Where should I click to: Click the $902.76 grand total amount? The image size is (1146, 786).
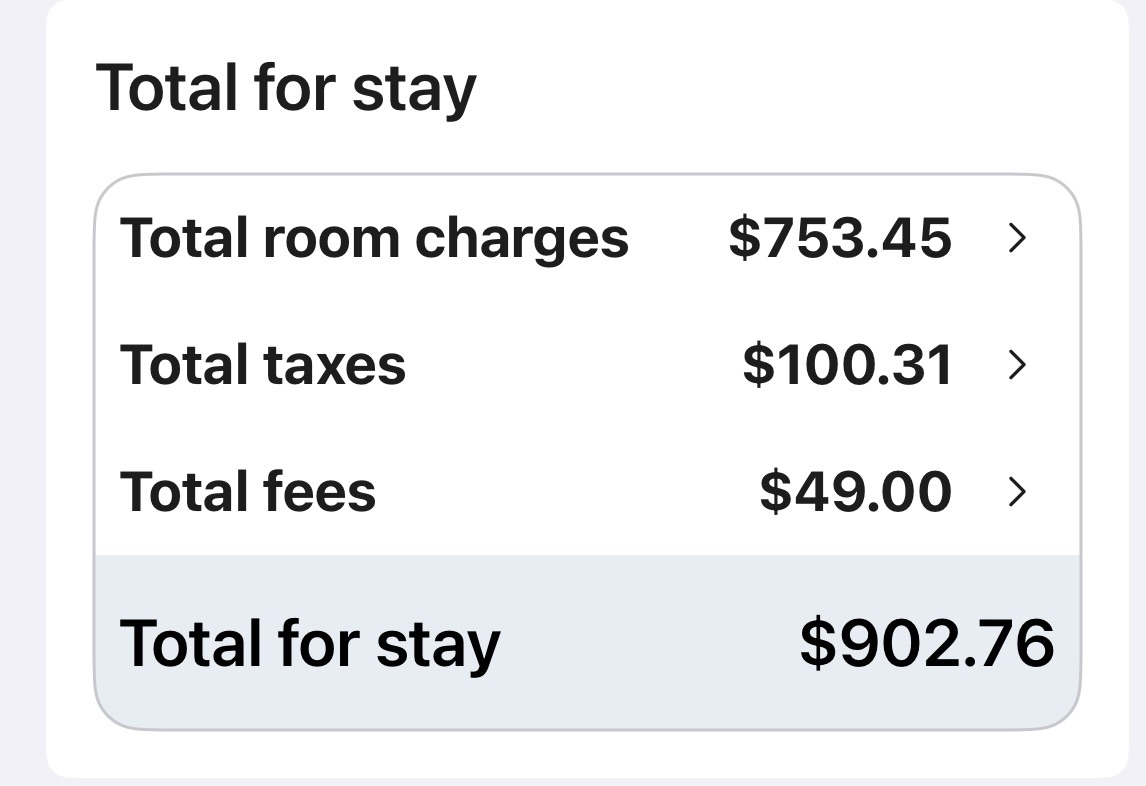[927, 643]
